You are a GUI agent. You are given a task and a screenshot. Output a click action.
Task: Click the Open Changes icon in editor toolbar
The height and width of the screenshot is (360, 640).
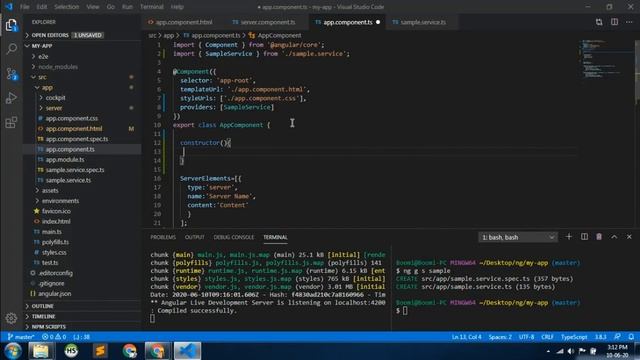click(x=599, y=22)
